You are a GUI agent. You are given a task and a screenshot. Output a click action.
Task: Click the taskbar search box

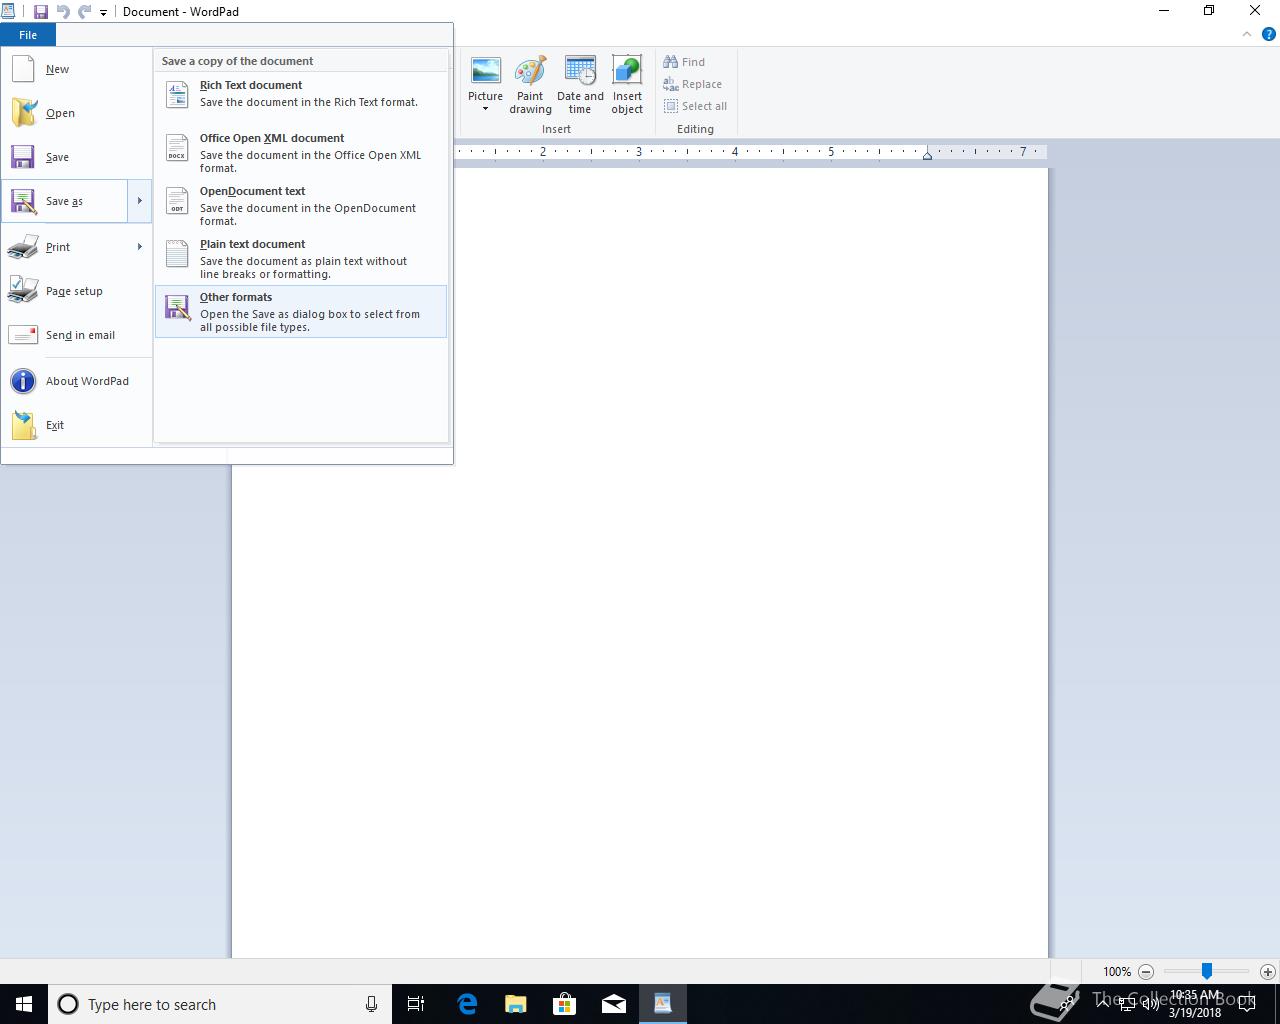(x=220, y=1004)
